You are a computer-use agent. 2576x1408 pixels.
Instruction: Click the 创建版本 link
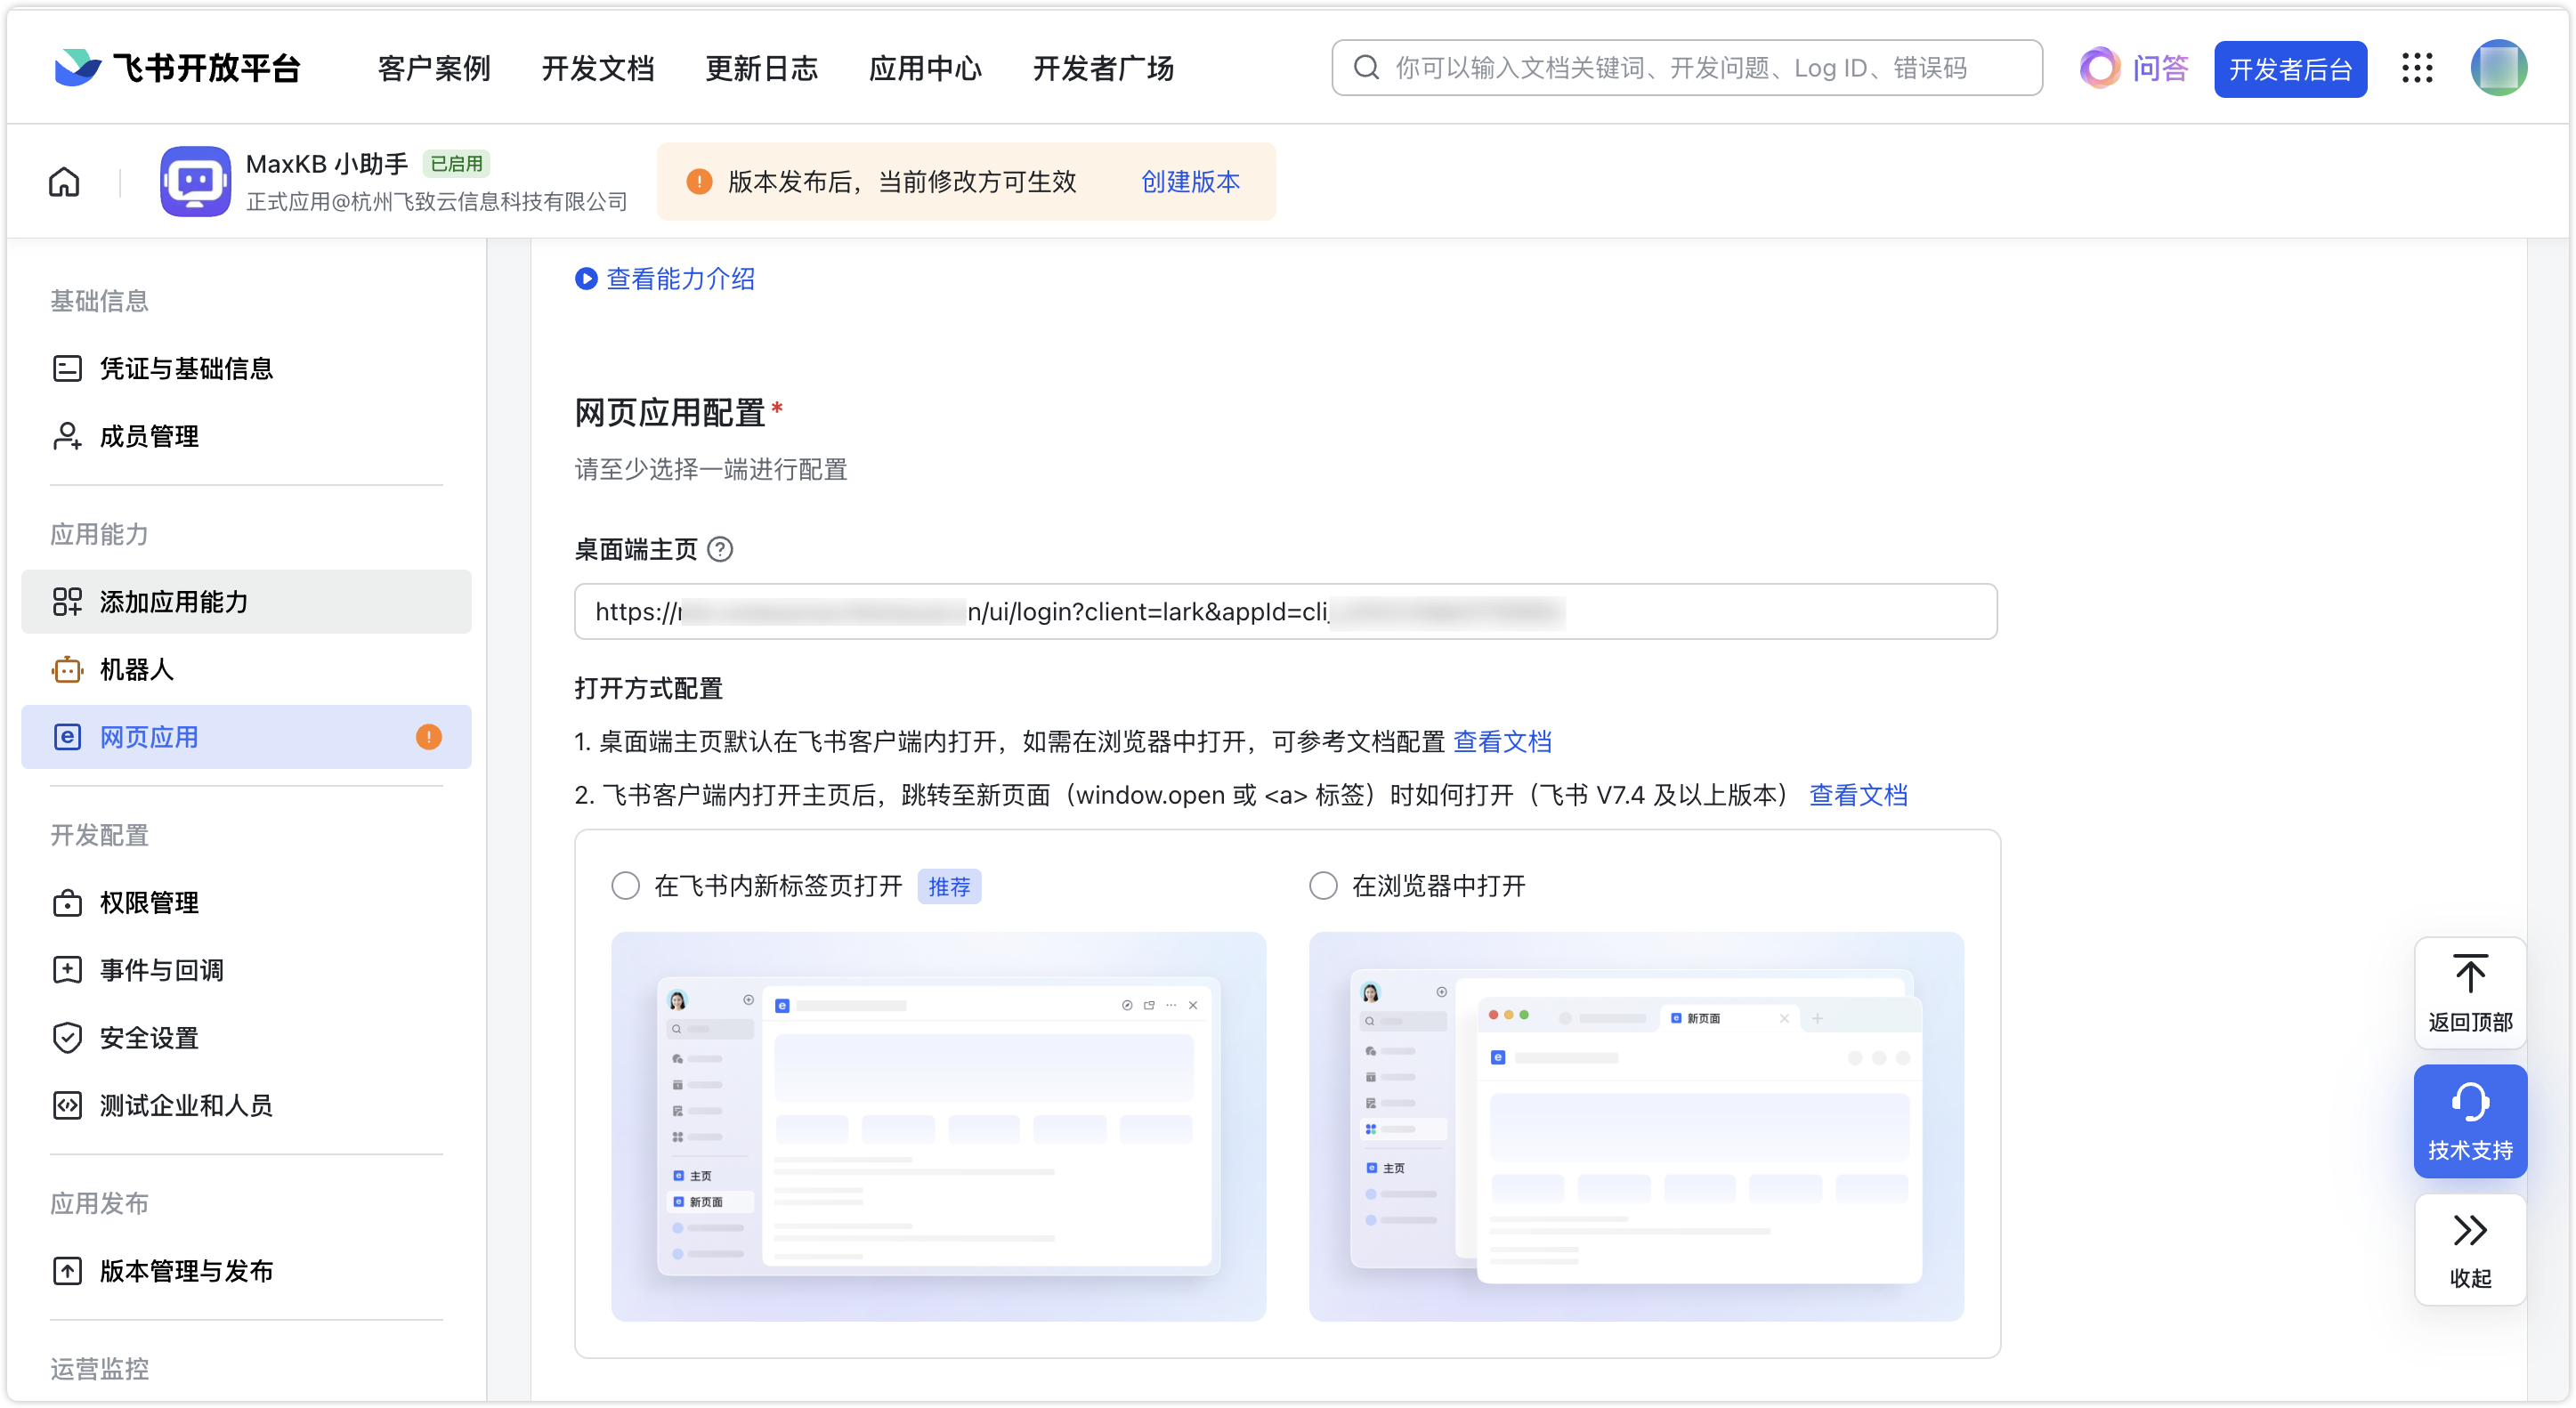(x=1189, y=181)
